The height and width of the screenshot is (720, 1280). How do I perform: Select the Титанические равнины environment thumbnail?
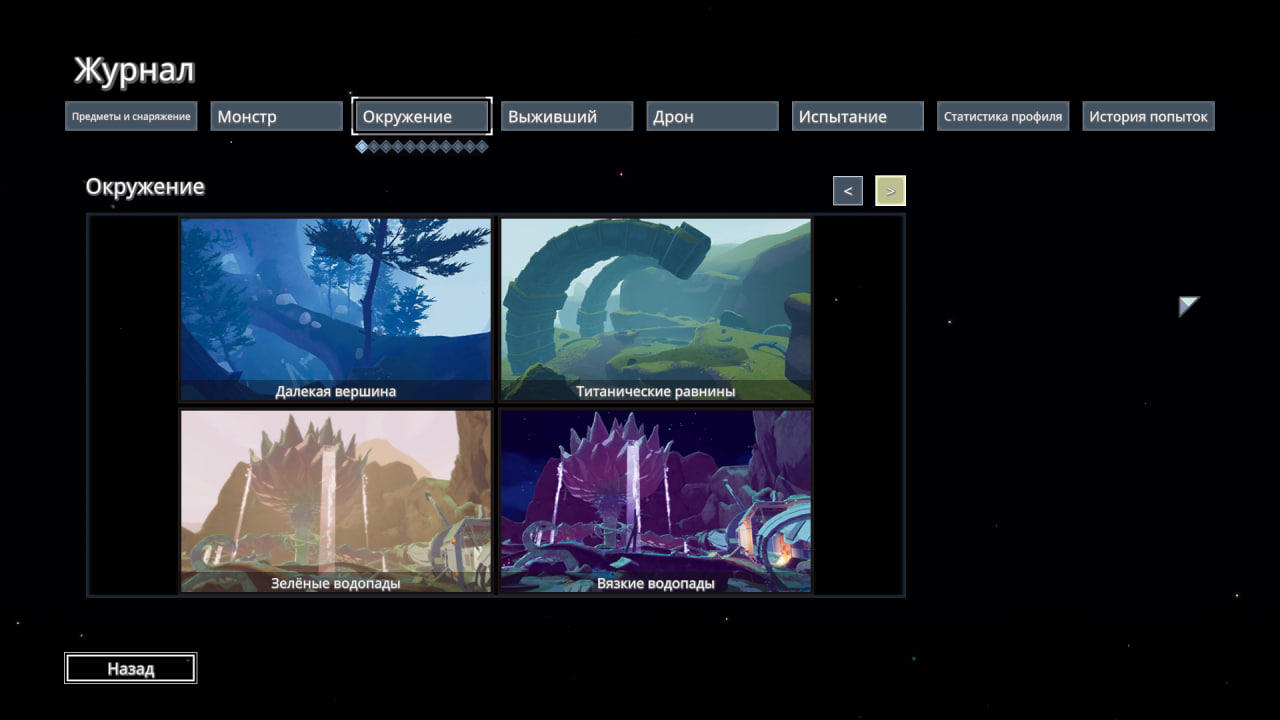tap(656, 310)
